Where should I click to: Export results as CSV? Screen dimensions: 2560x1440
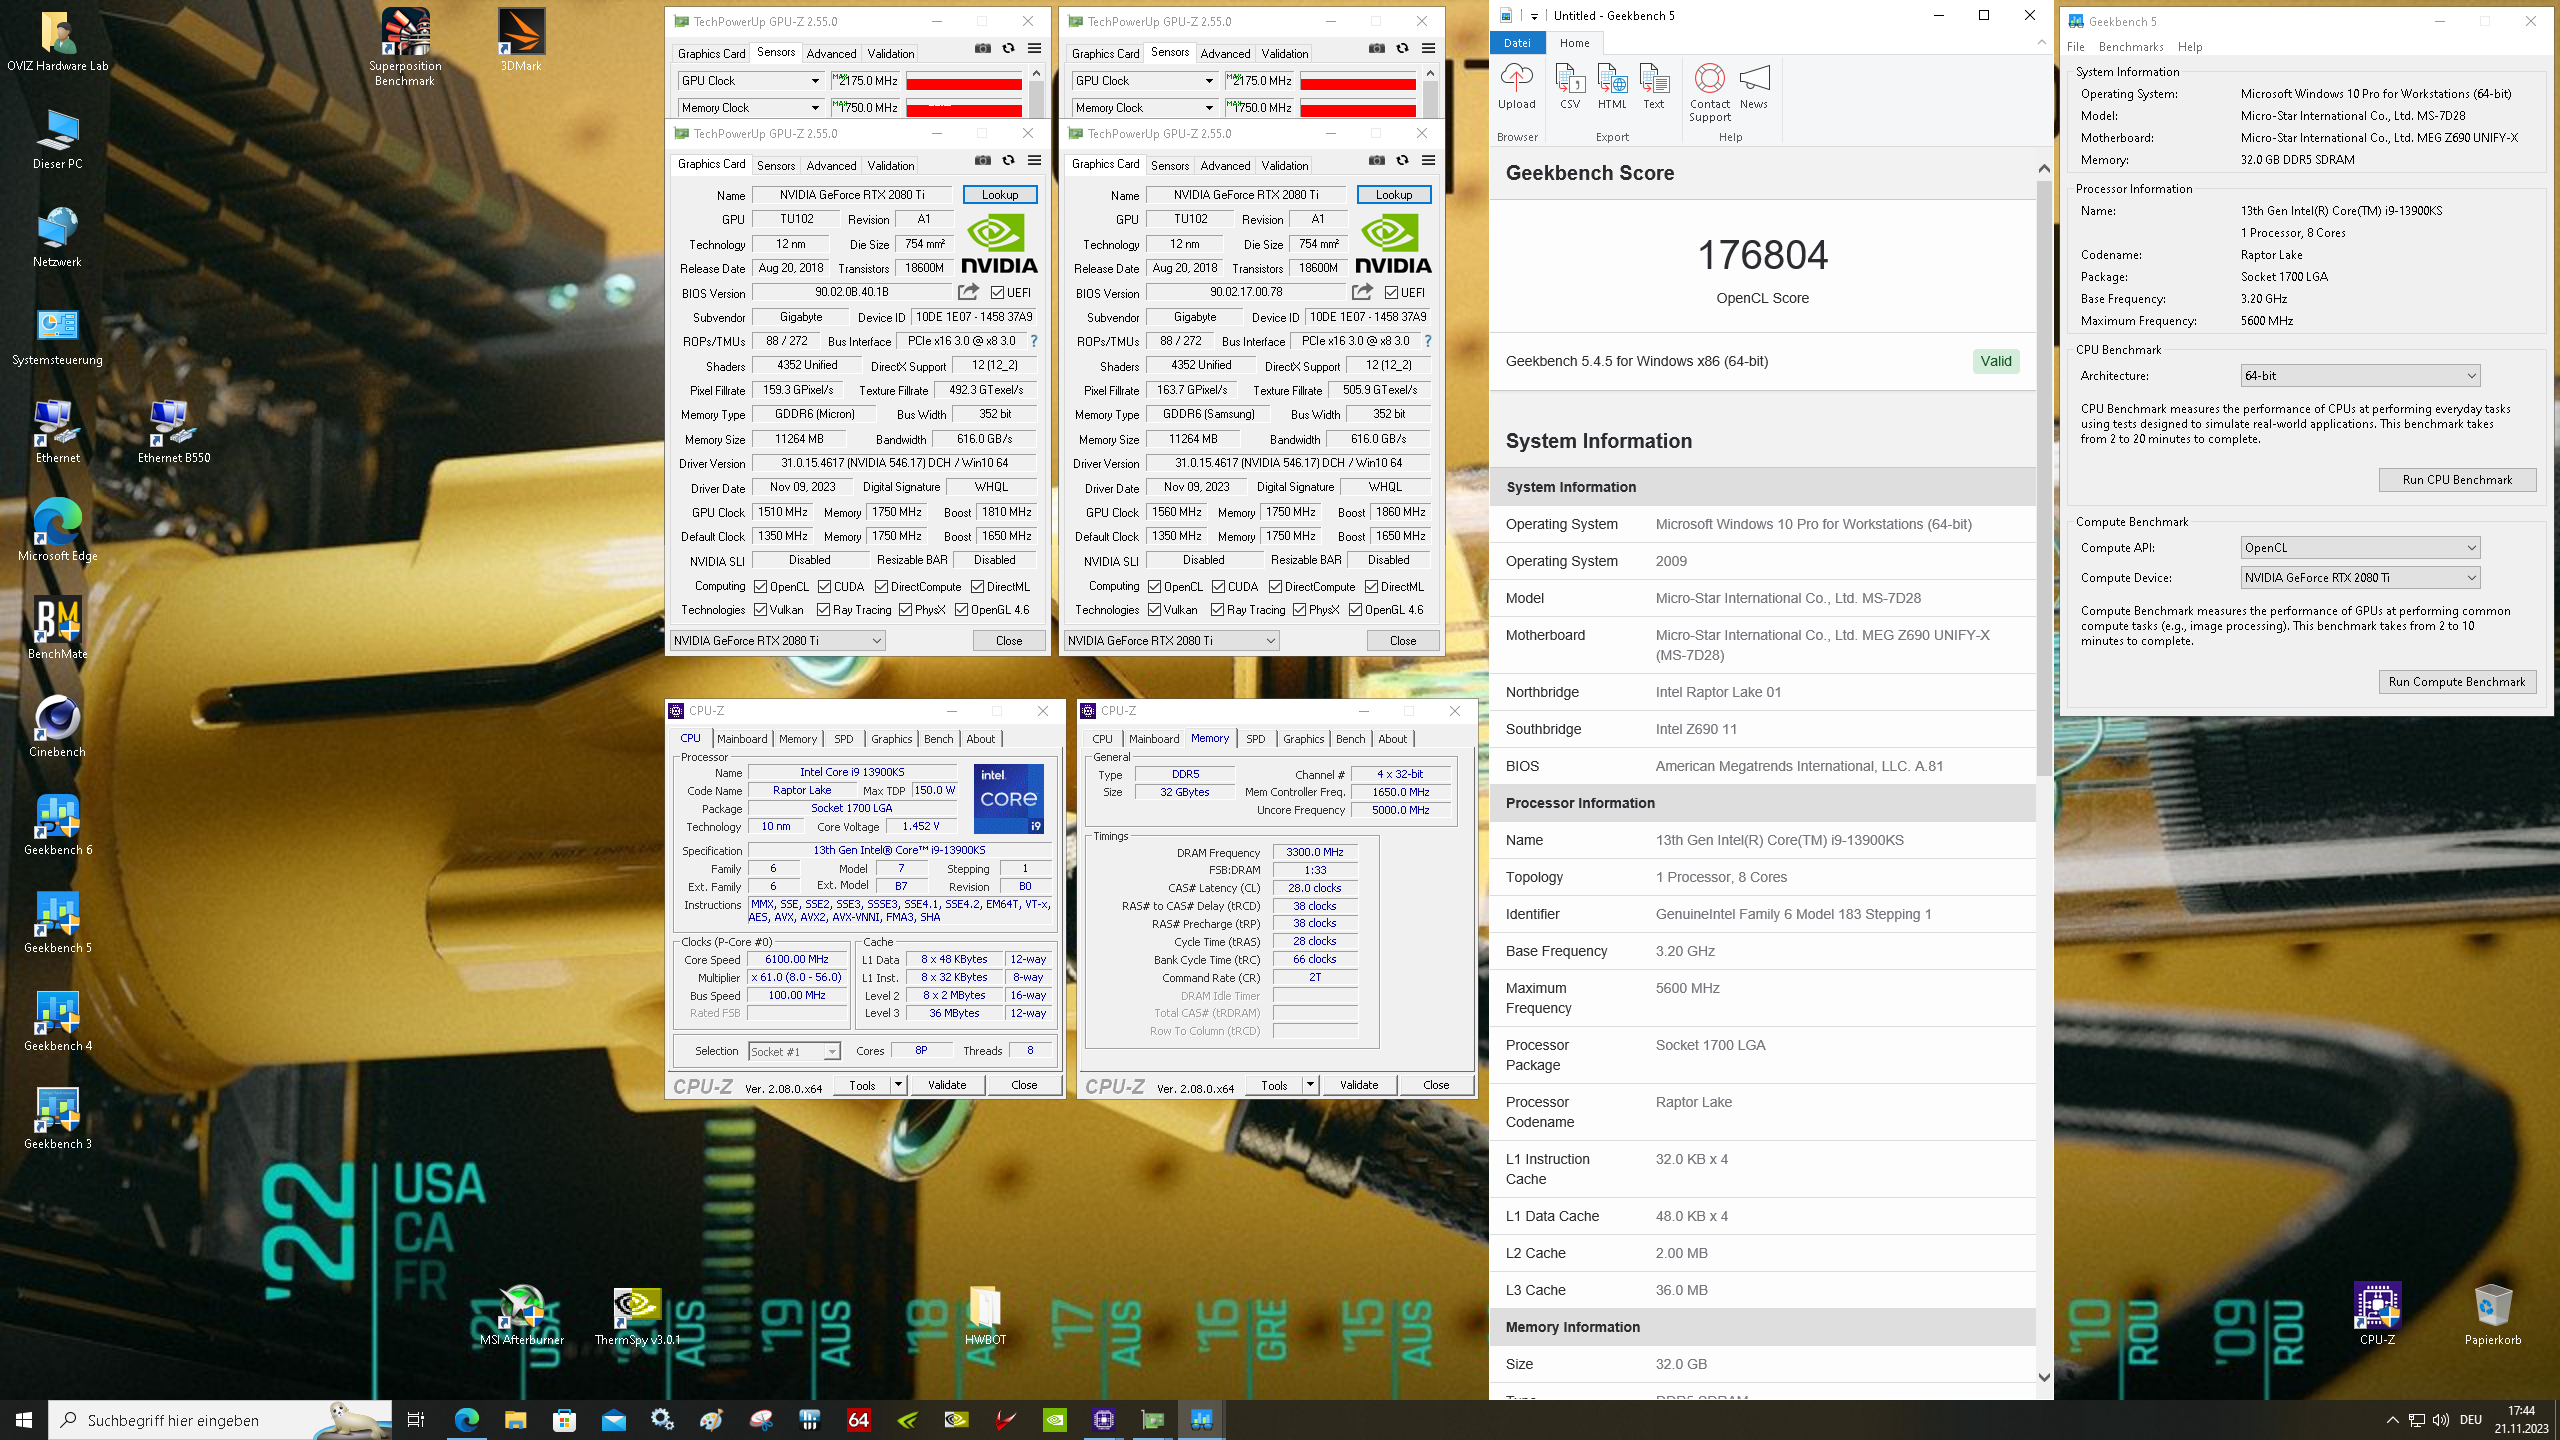1570,86
